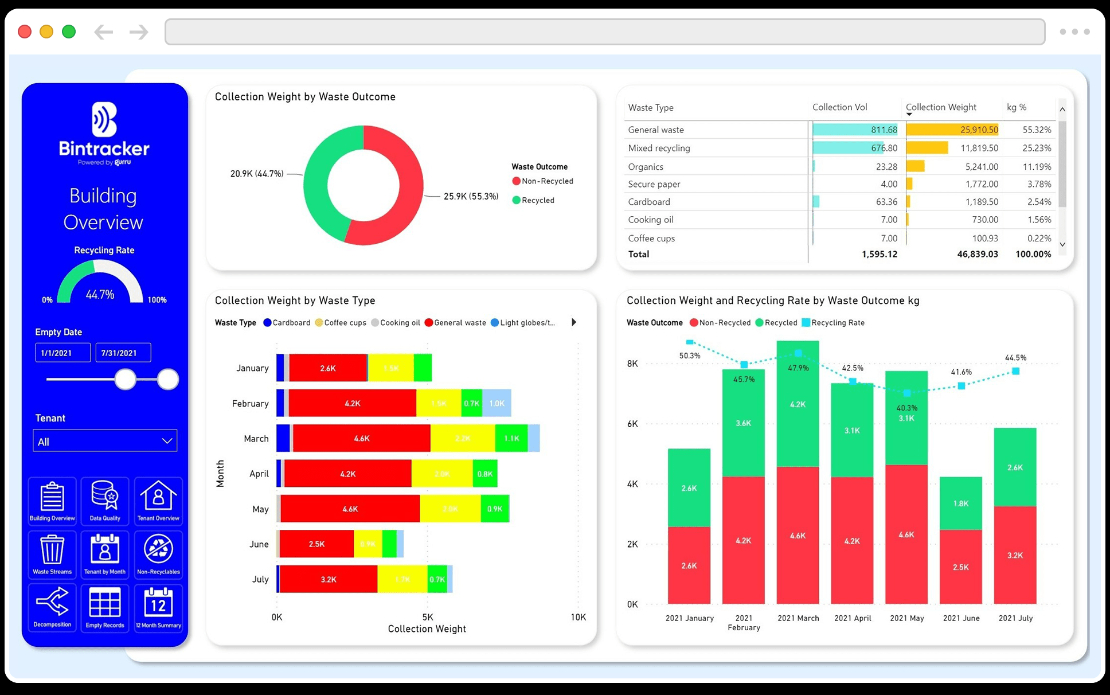Screen dimensions: 1110x695
Task: Select the Coffee cups table row
Action: coord(840,238)
